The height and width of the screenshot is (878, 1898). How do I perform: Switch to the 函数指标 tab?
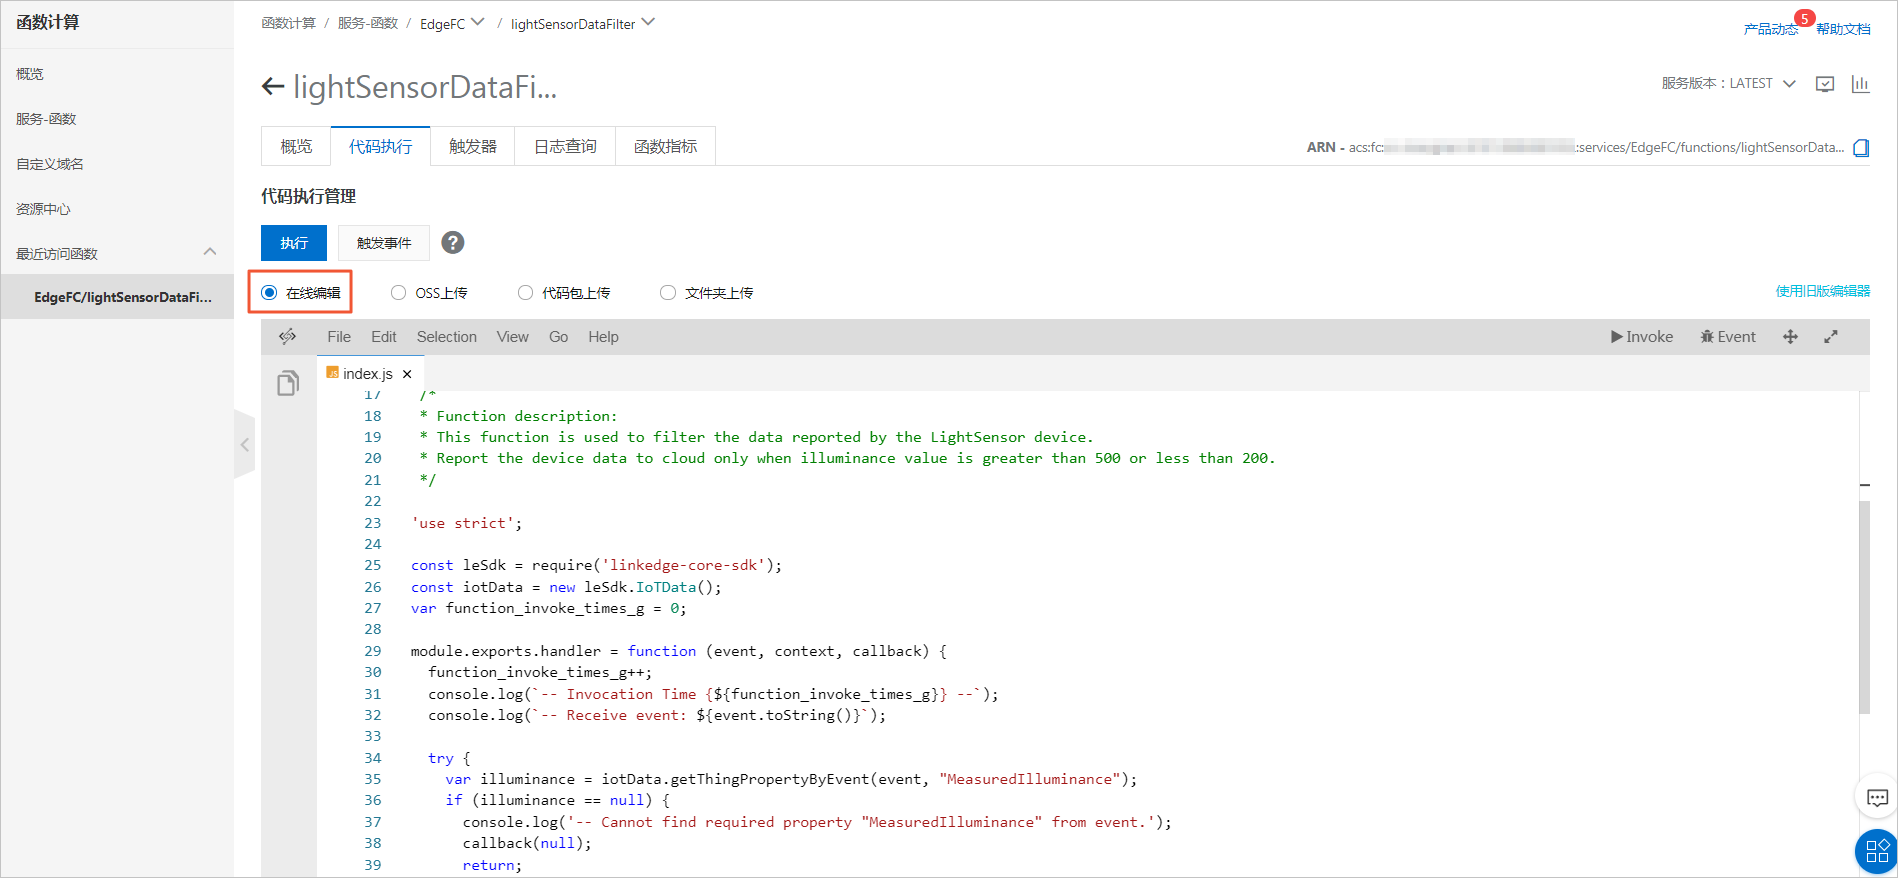[665, 146]
